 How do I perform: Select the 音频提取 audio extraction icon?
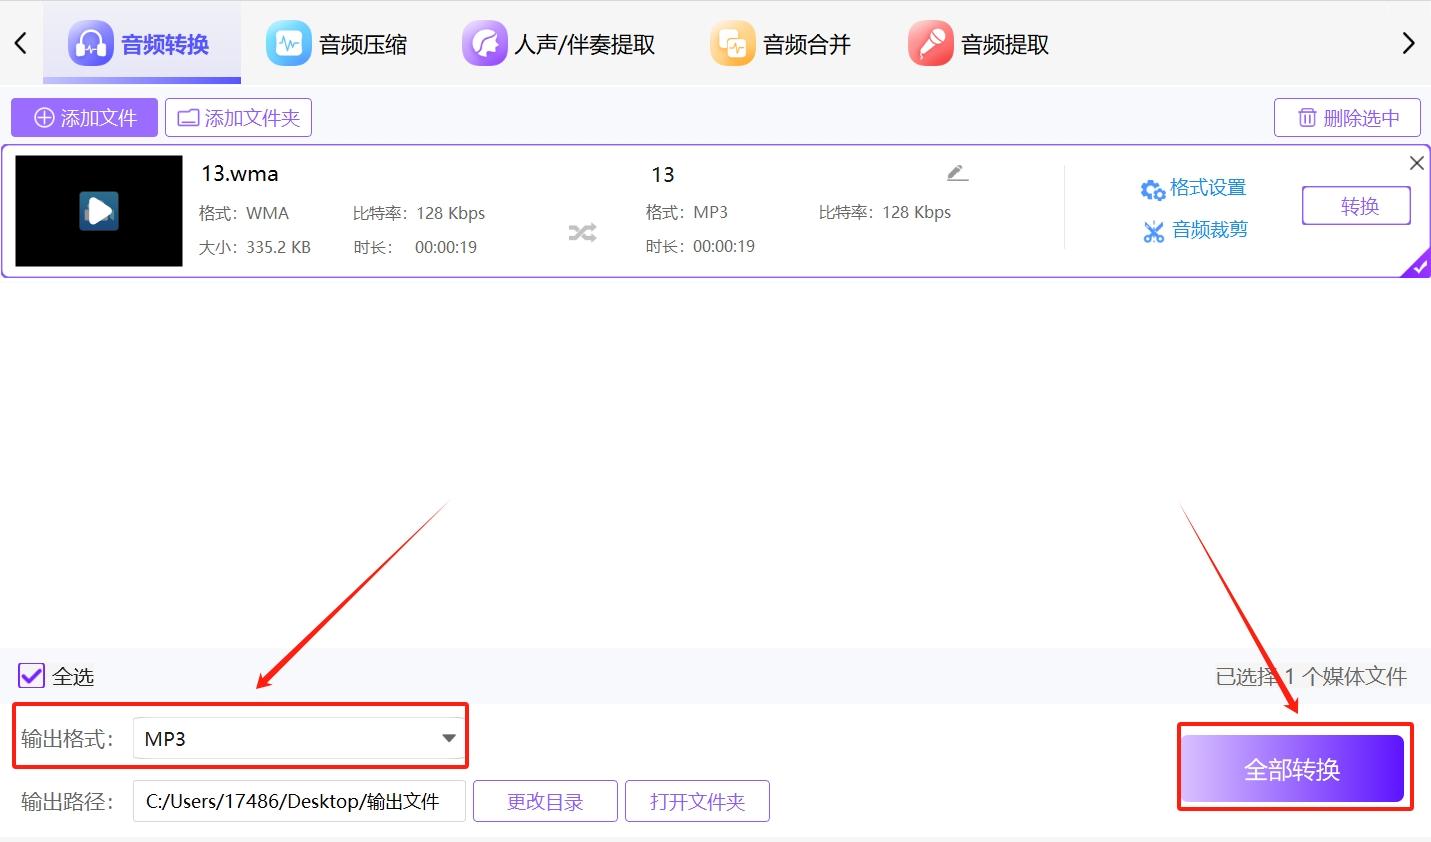(929, 42)
